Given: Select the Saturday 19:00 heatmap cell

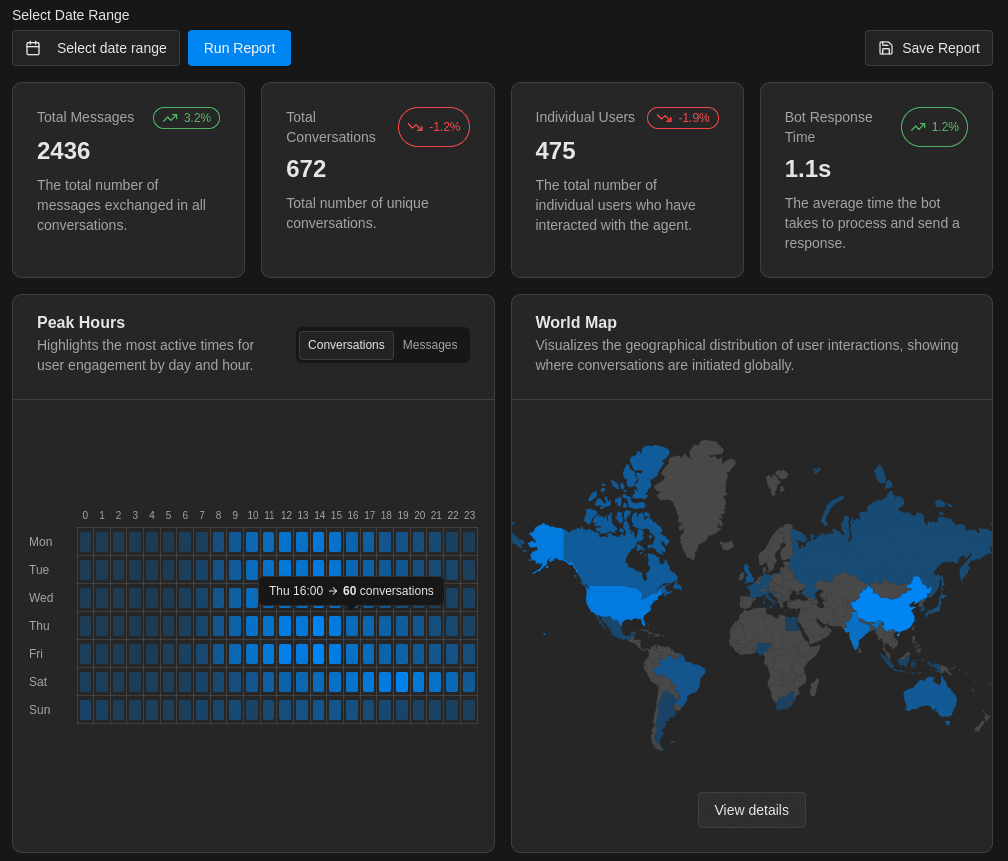Looking at the screenshot, I should tap(402, 682).
